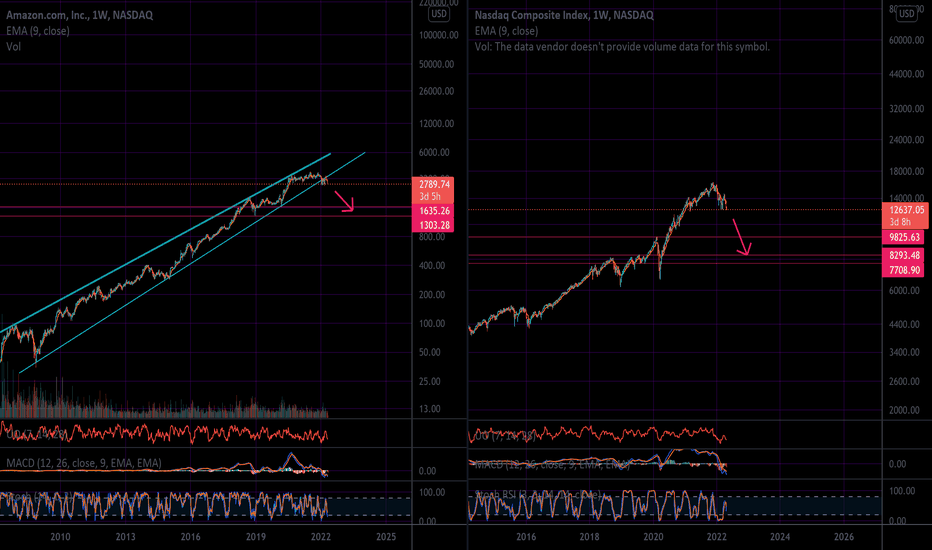Image resolution: width=932 pixels, height=550 pixels.
Task: Click the Nasdaq Composite Index chart title
Action: point(564,15)
